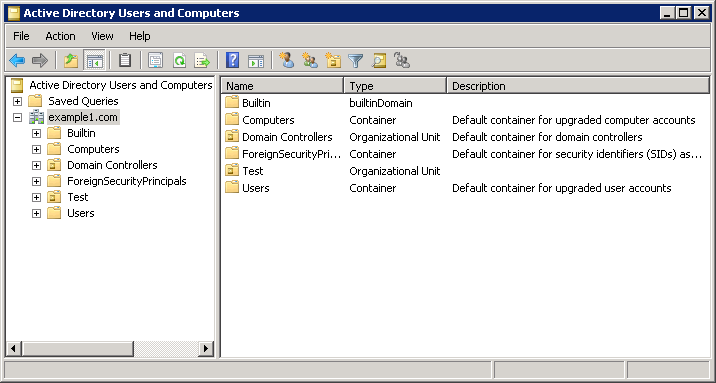Expand the Users tree node
Screen dimensions: 716x383
(x=37, y=213)
